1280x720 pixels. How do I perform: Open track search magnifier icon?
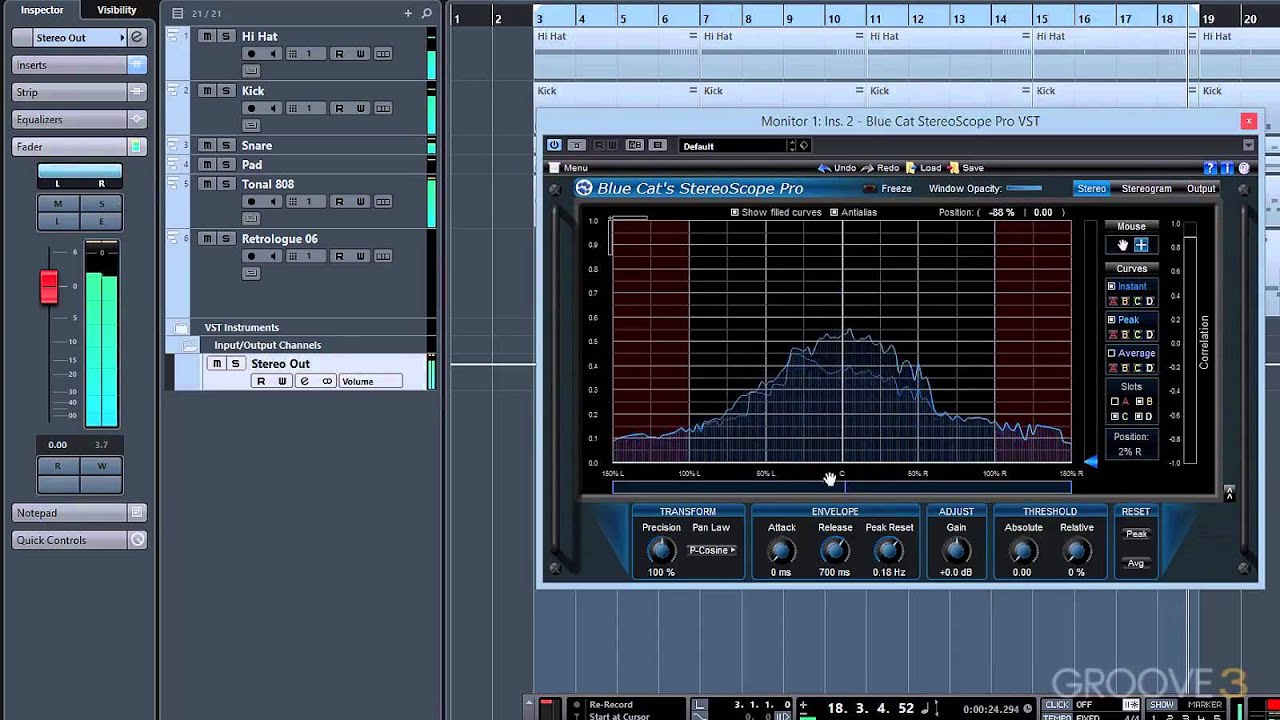click(427, 14)
